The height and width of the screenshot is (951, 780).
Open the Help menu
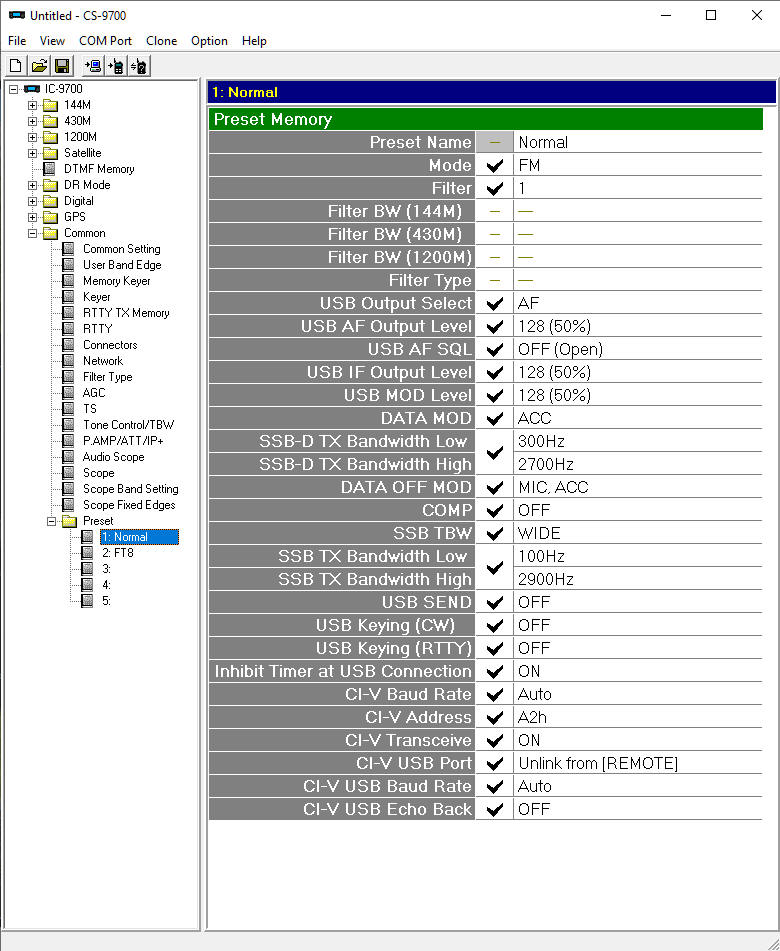pos(254,41)
